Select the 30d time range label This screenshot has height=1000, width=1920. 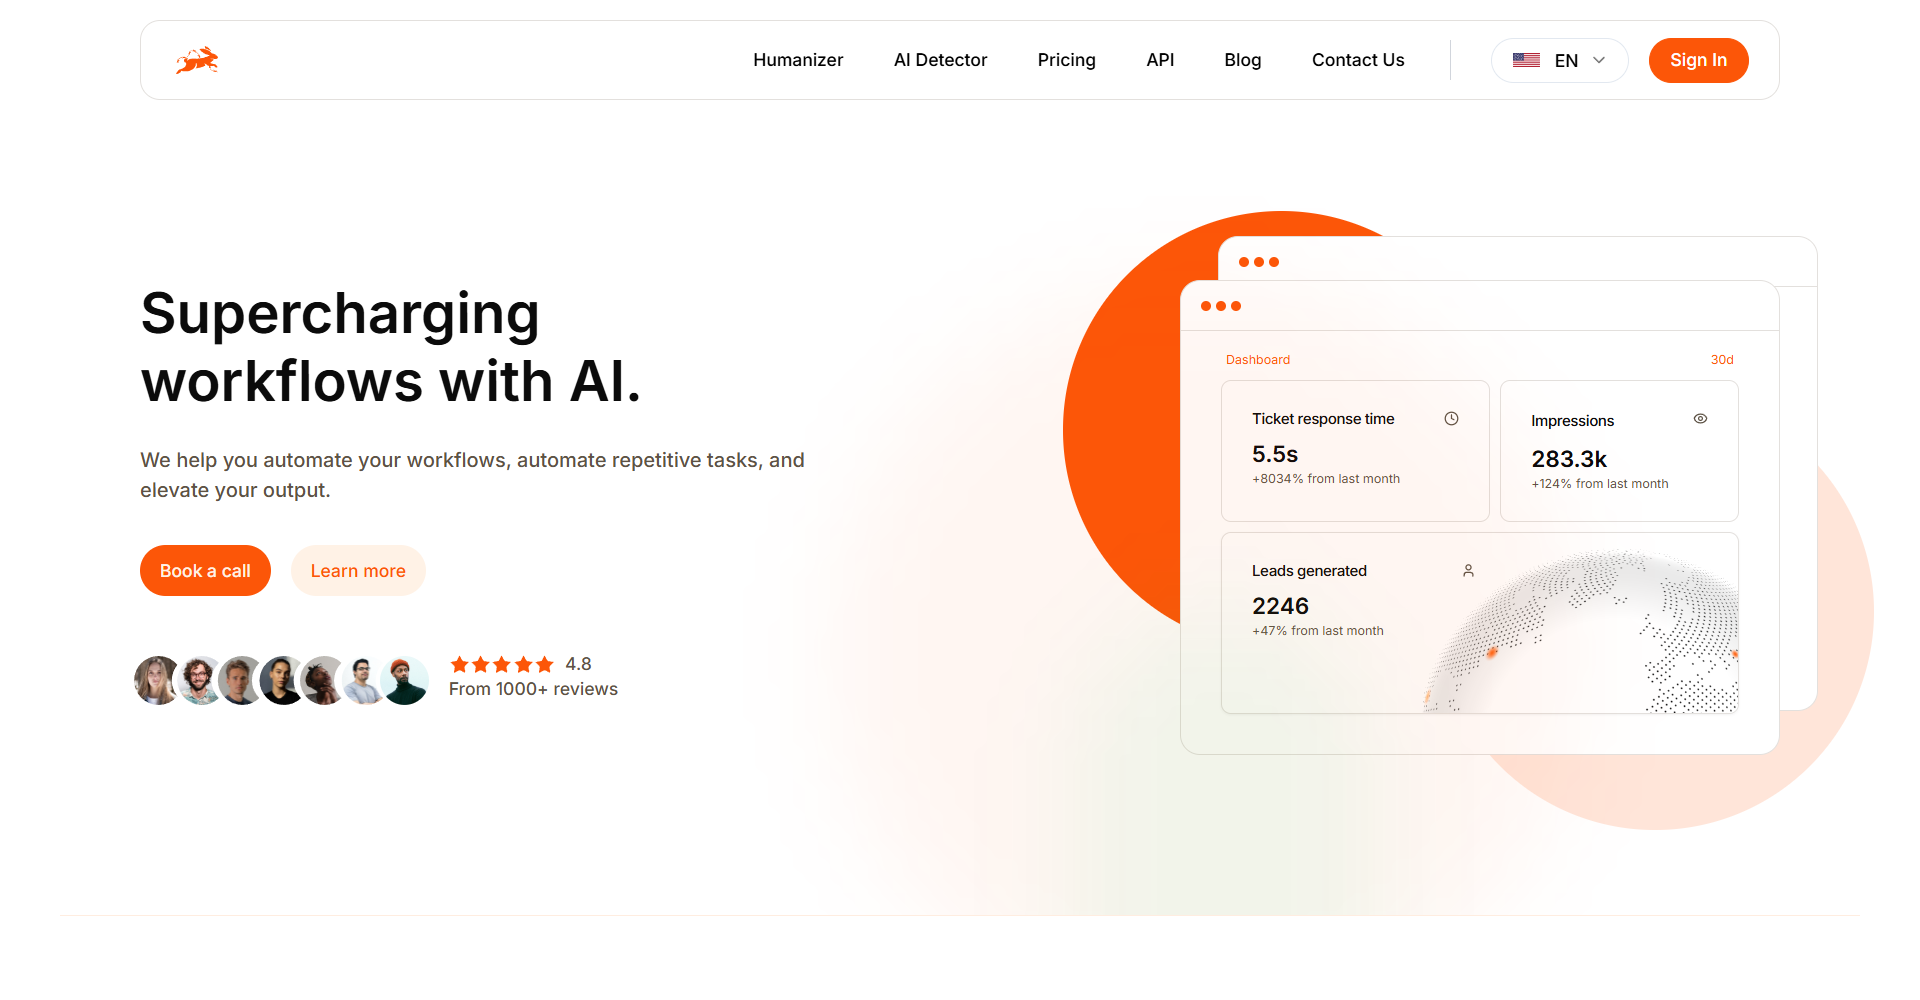point(1722,360)
